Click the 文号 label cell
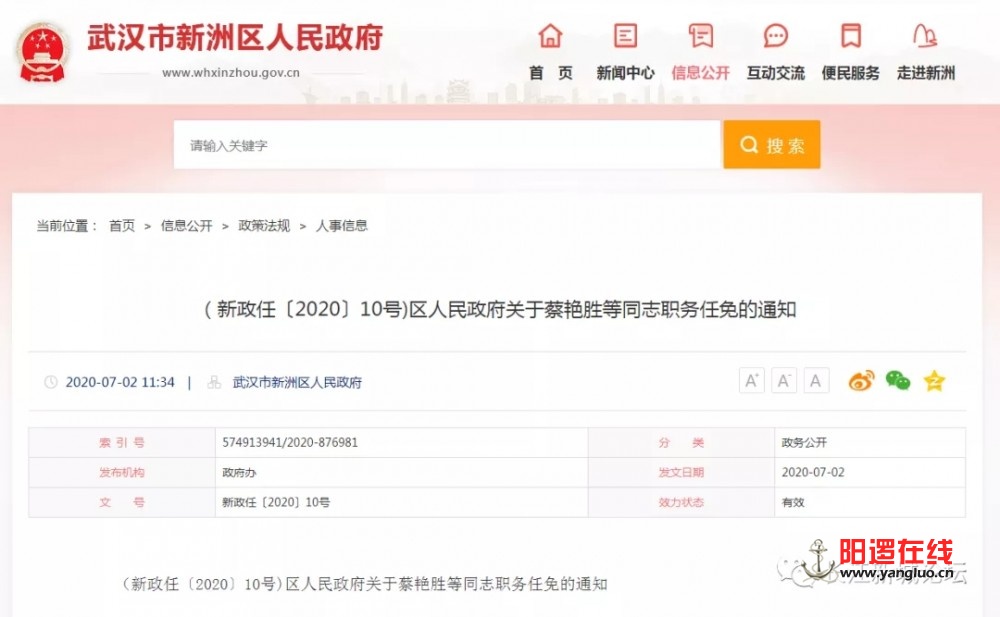The height and width of the screenshot is (617, 1000). click(122, 502)
